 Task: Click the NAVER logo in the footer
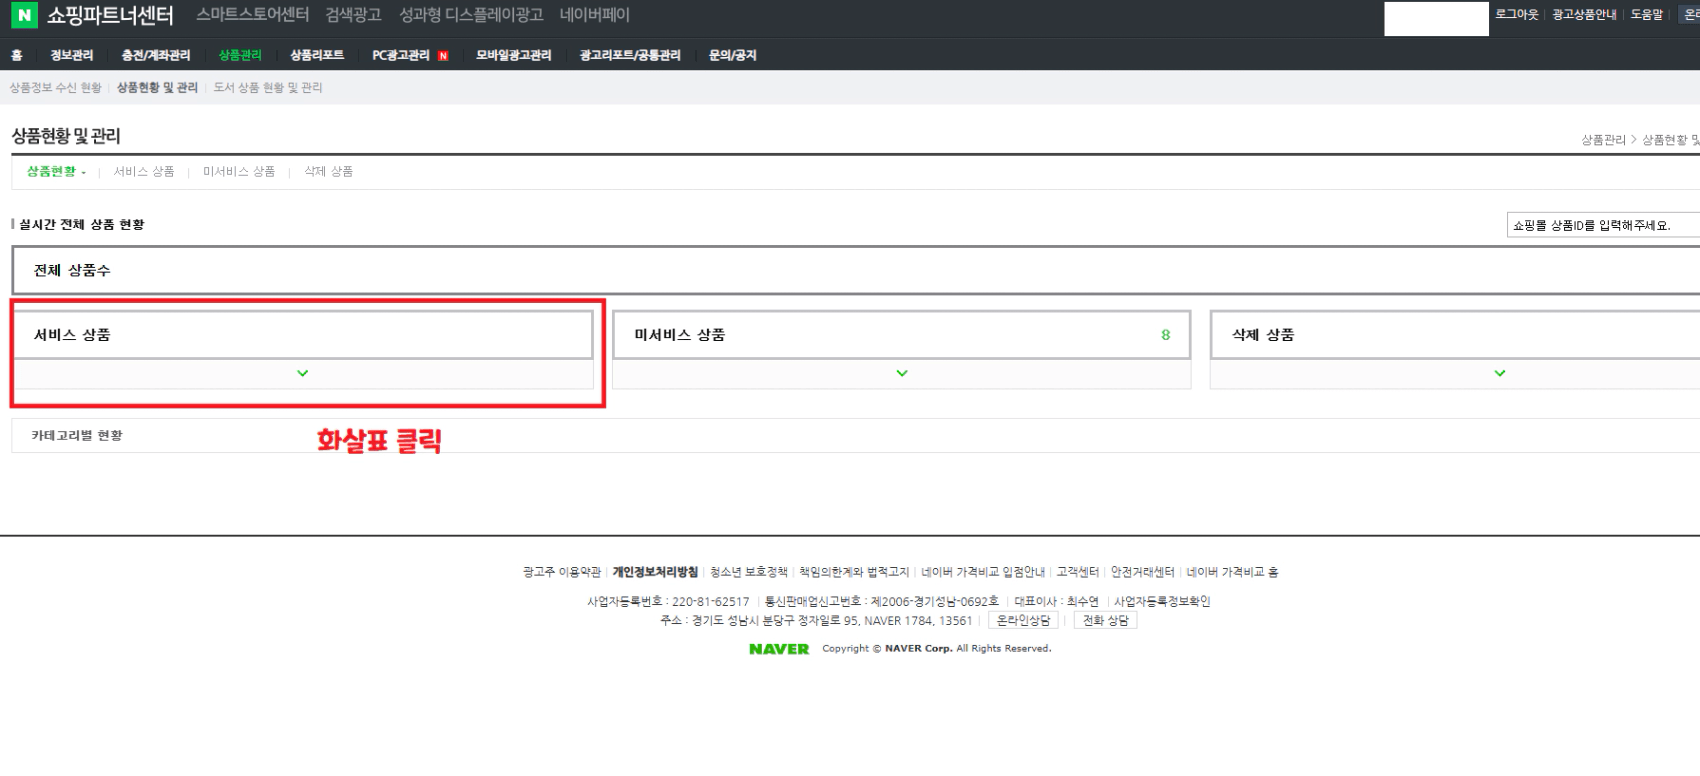[x=779, y=649]
